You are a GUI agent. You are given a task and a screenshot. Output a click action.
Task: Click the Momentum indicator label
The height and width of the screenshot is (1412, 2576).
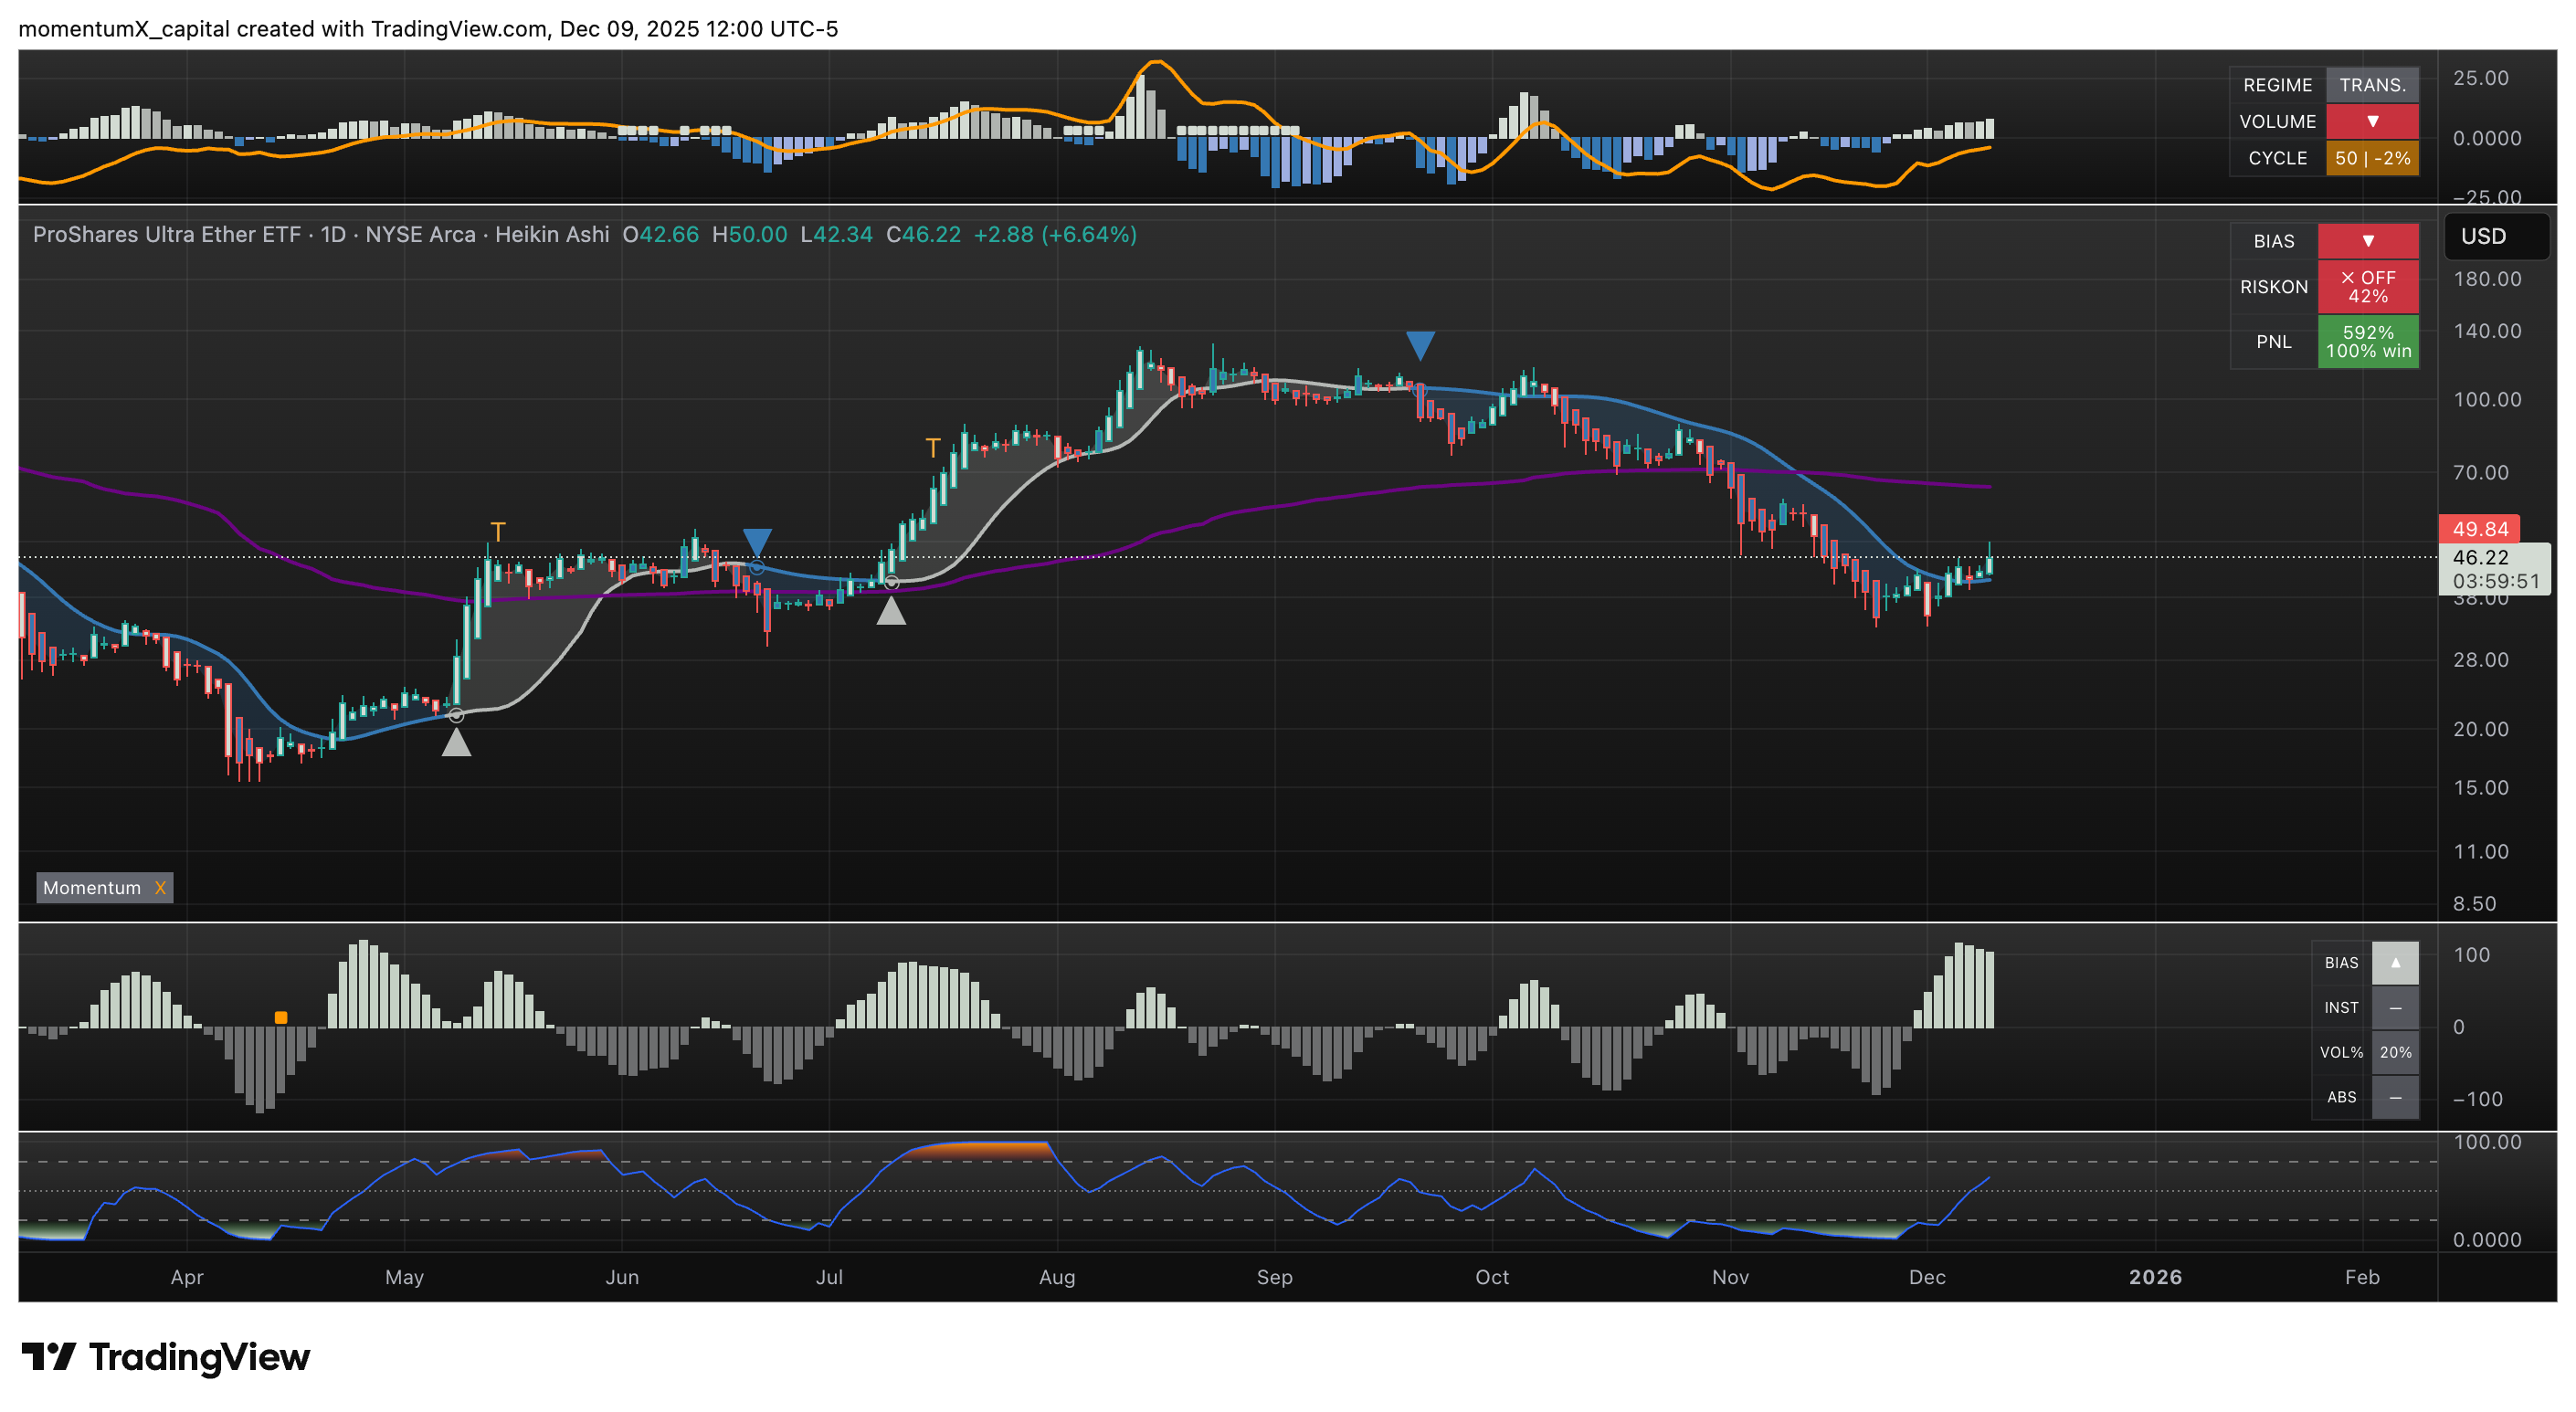pos(92,888)
